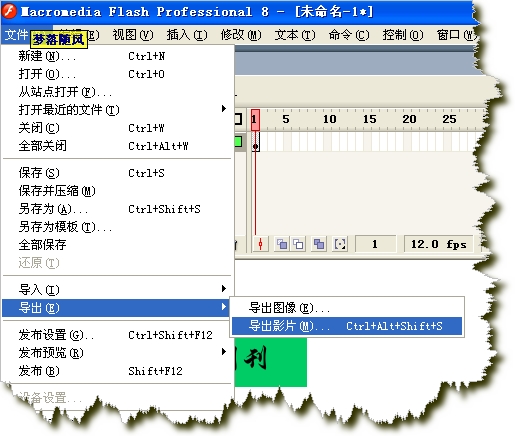Click frame 10 on timeline ruler
Screen dimensions: 515x436
click(329, 119)
